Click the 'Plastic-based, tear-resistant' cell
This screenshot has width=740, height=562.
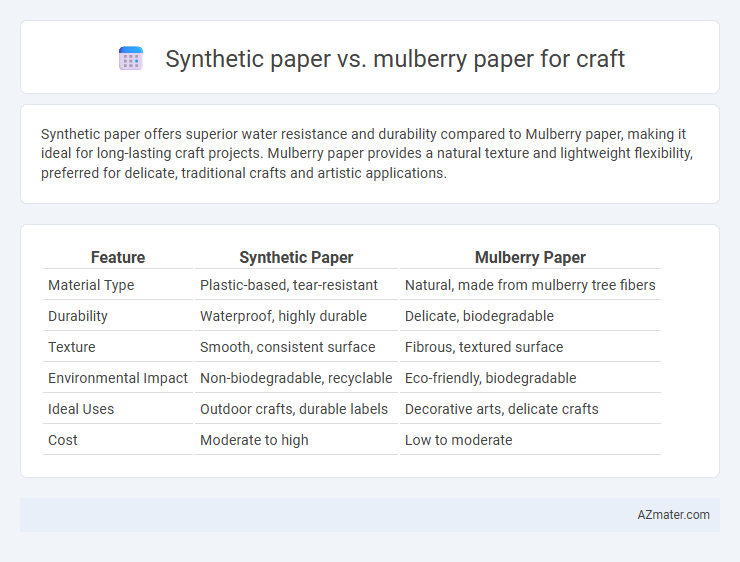pos(296,285)
